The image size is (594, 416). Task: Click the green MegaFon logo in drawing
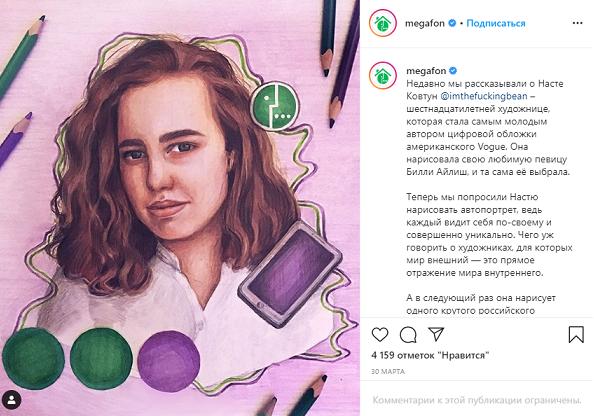click(x=275, y=106)
